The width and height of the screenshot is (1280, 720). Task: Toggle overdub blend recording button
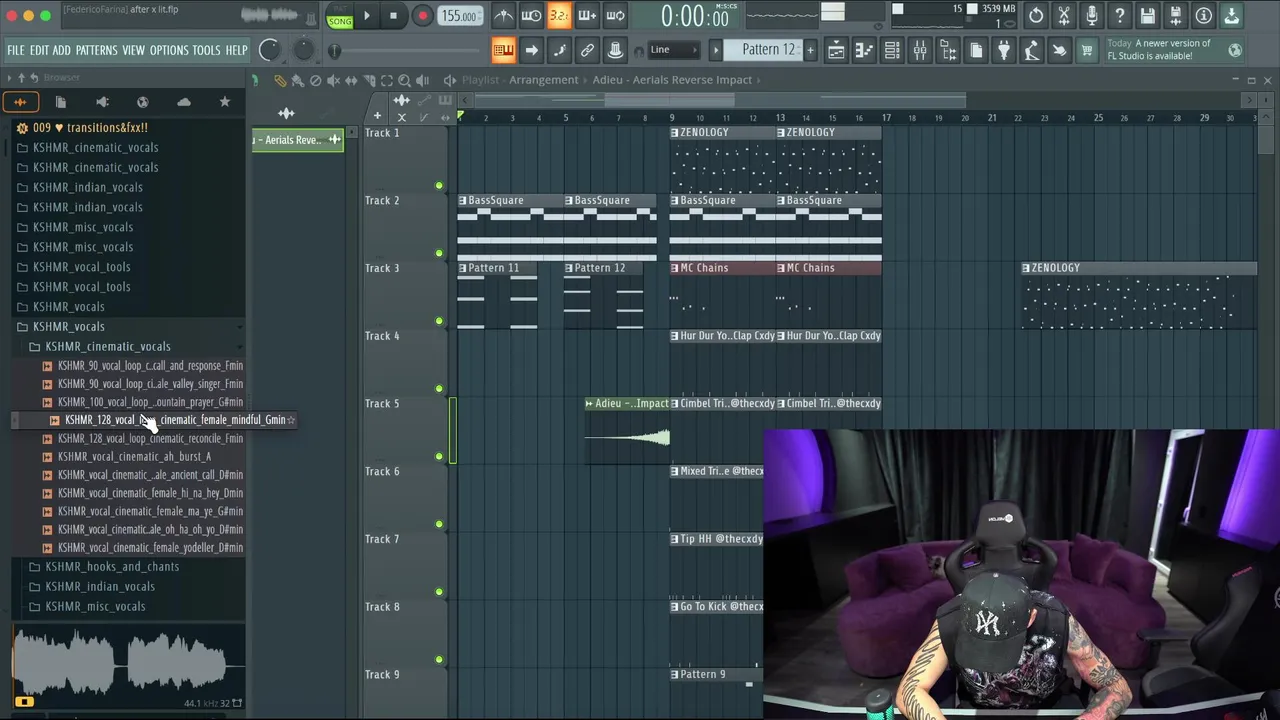[x=587, y=16]
